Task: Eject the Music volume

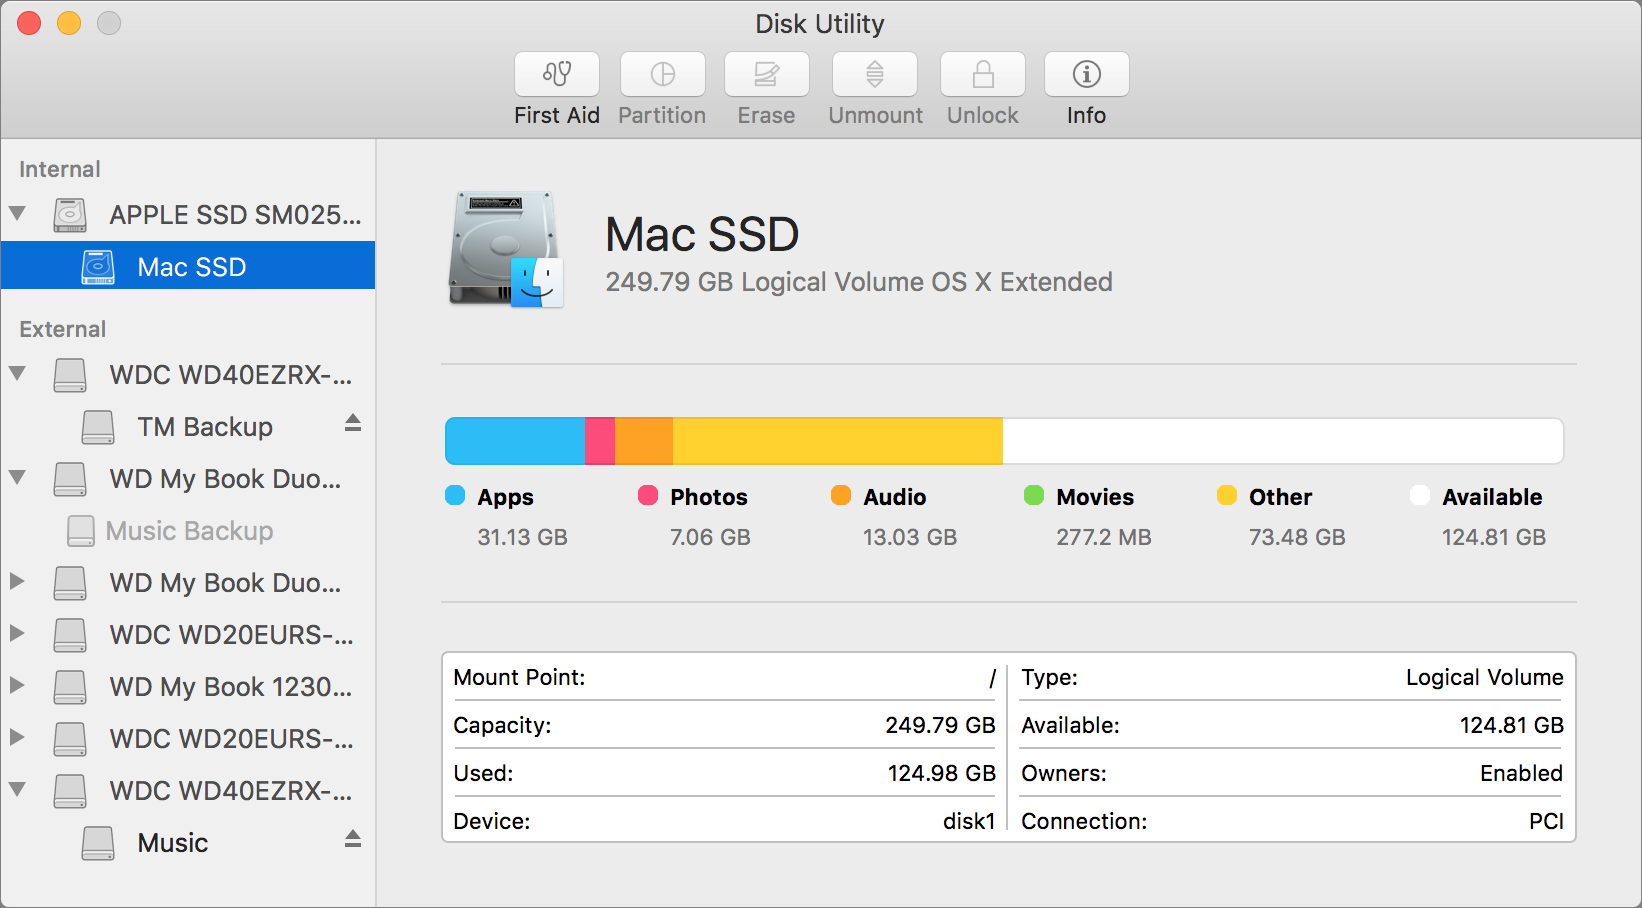Action: point(353,839)
